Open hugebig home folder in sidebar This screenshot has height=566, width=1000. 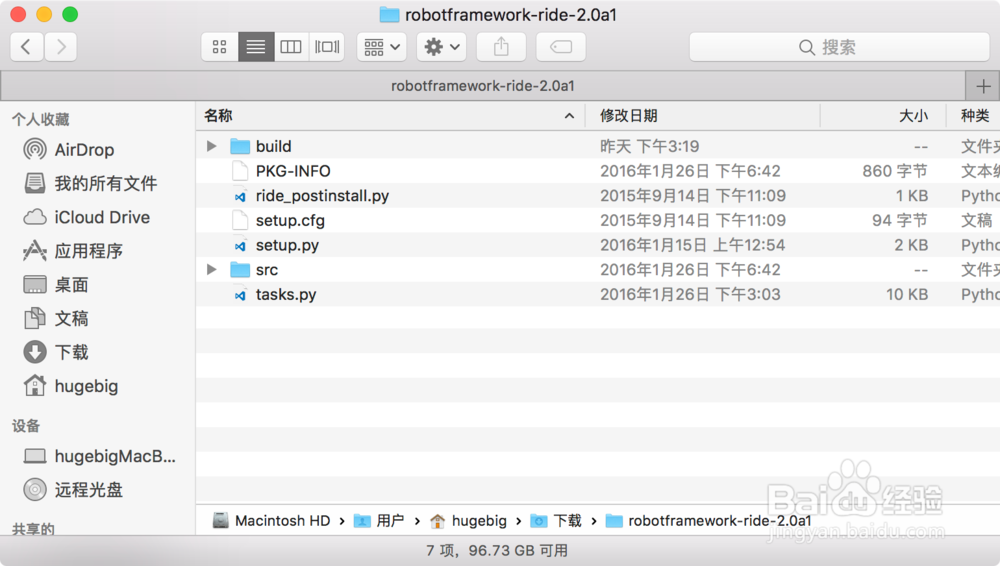(86, 386)
